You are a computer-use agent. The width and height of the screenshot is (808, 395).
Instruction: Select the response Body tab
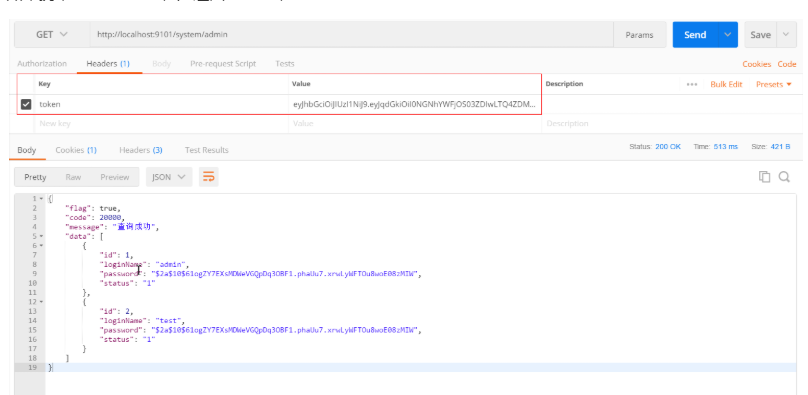point(27,150)
